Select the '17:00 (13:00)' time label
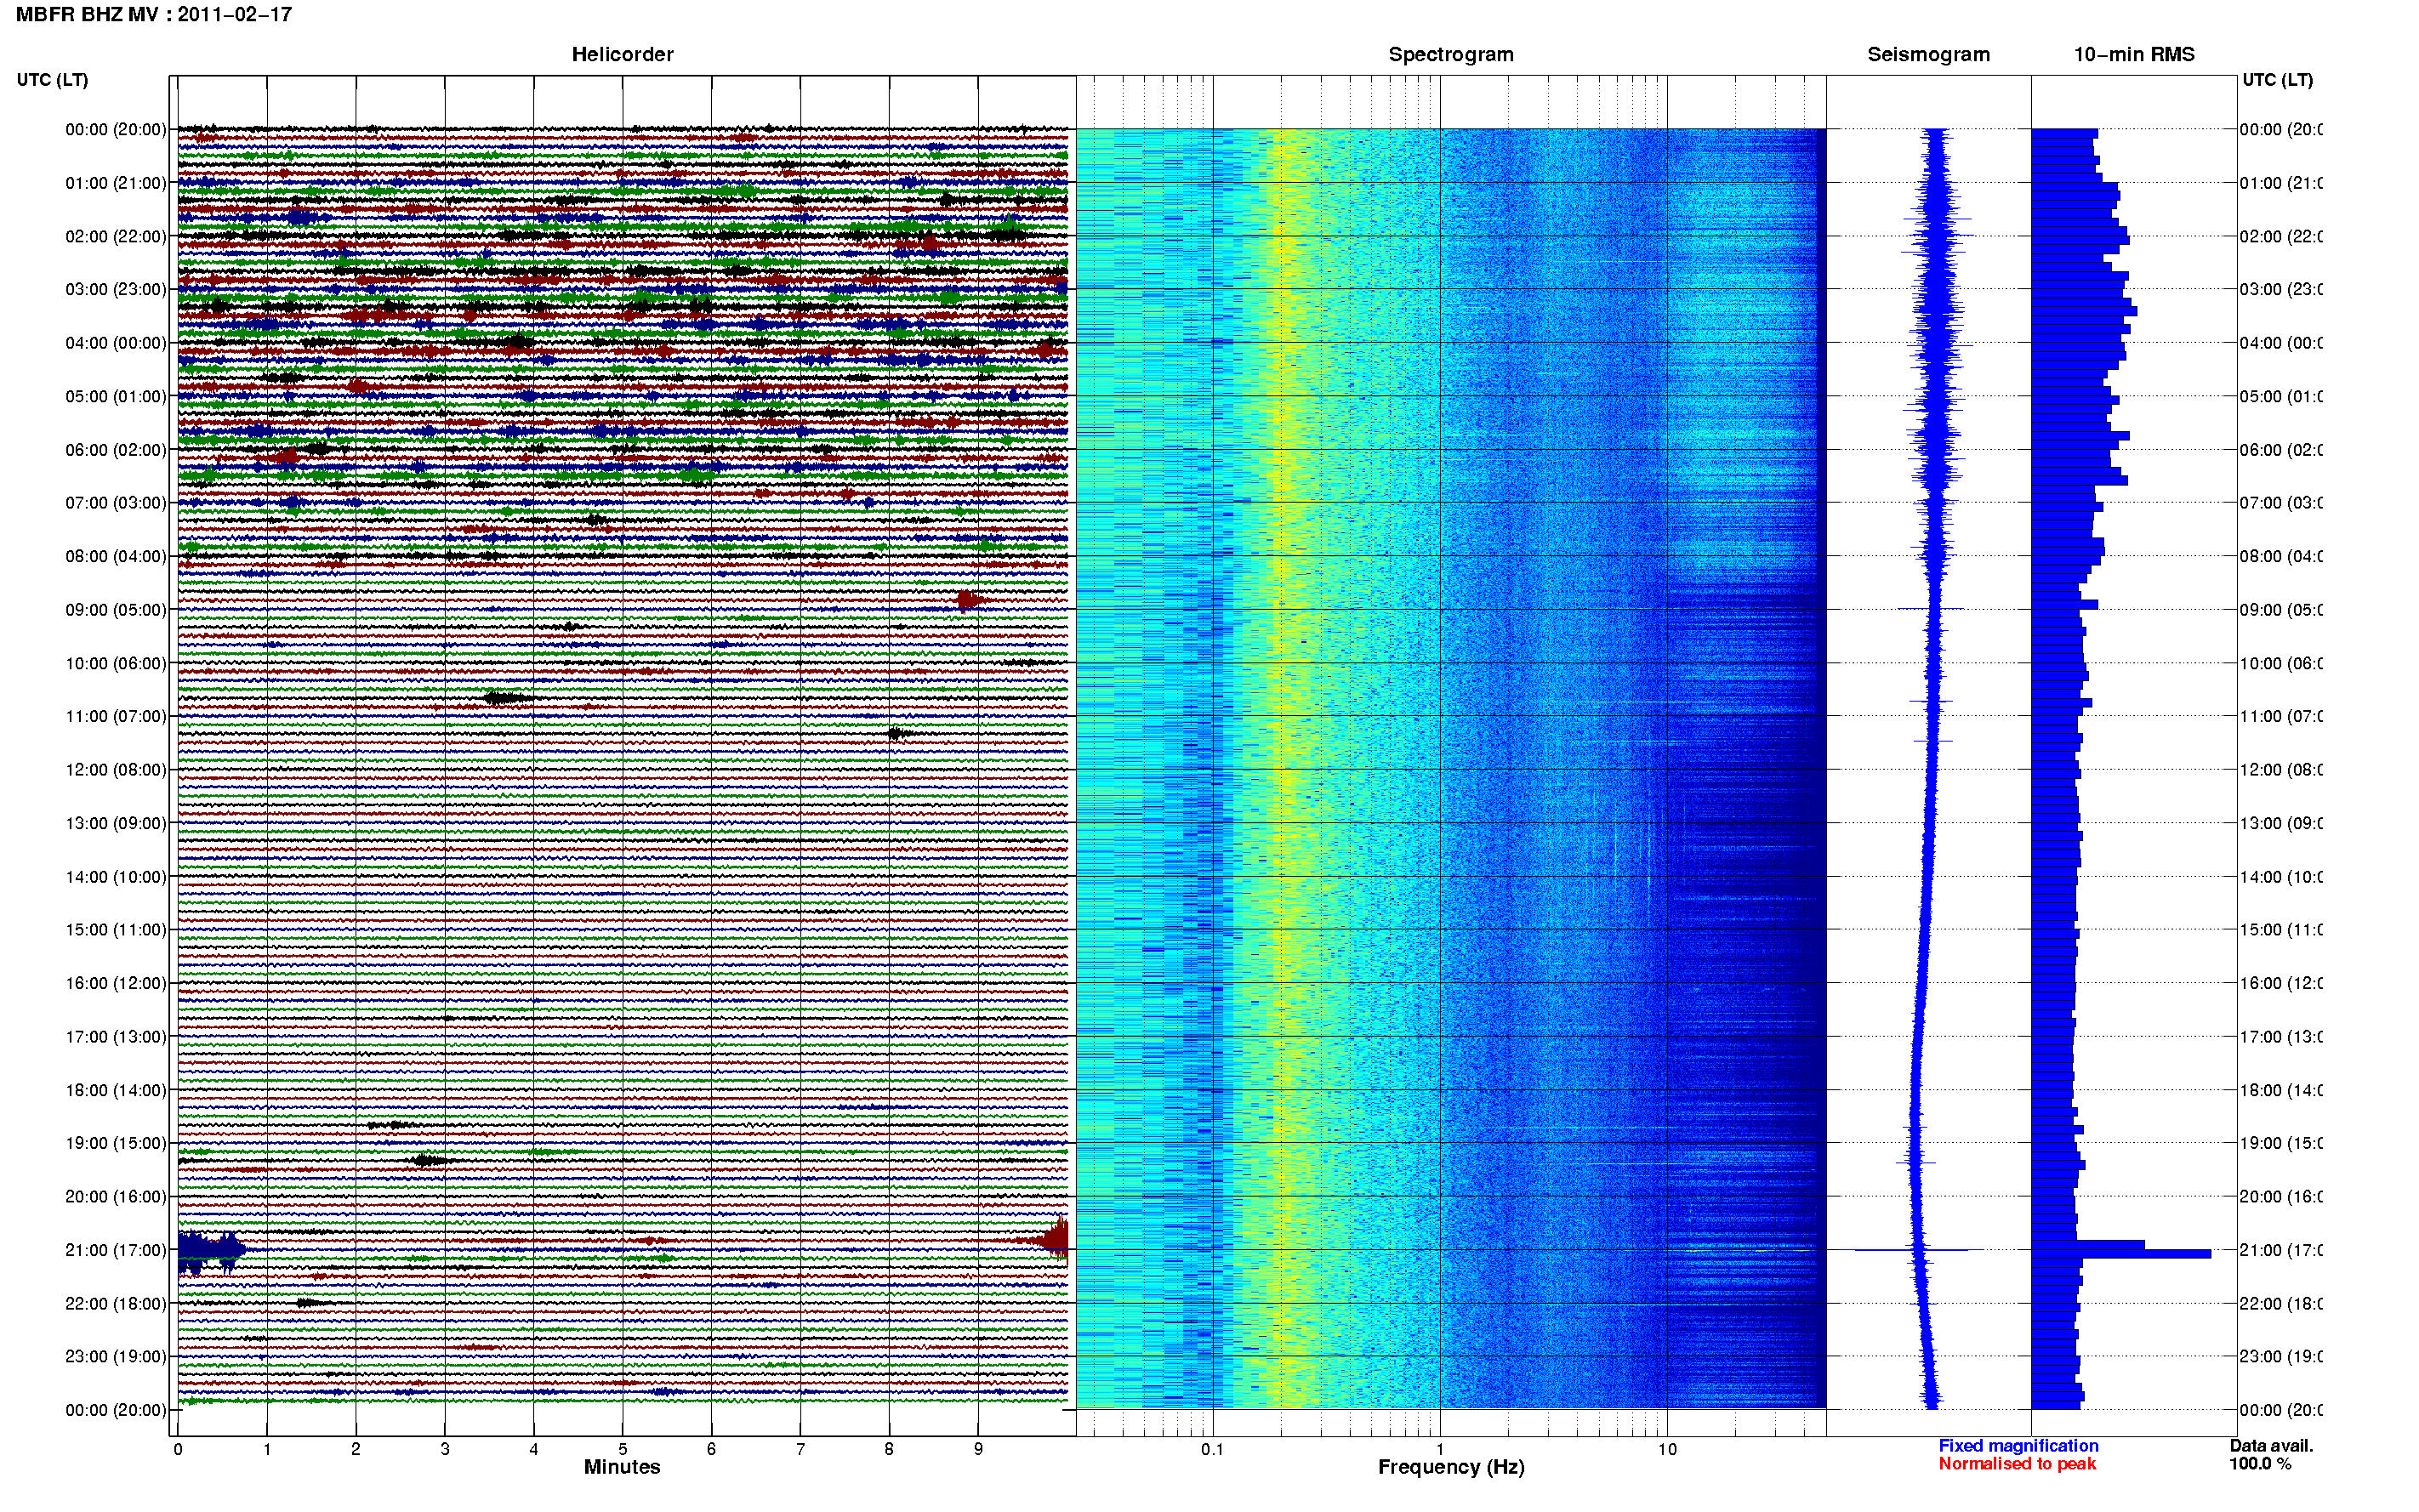This screenshot has height=1512, width=2419. click(115, 1037)
